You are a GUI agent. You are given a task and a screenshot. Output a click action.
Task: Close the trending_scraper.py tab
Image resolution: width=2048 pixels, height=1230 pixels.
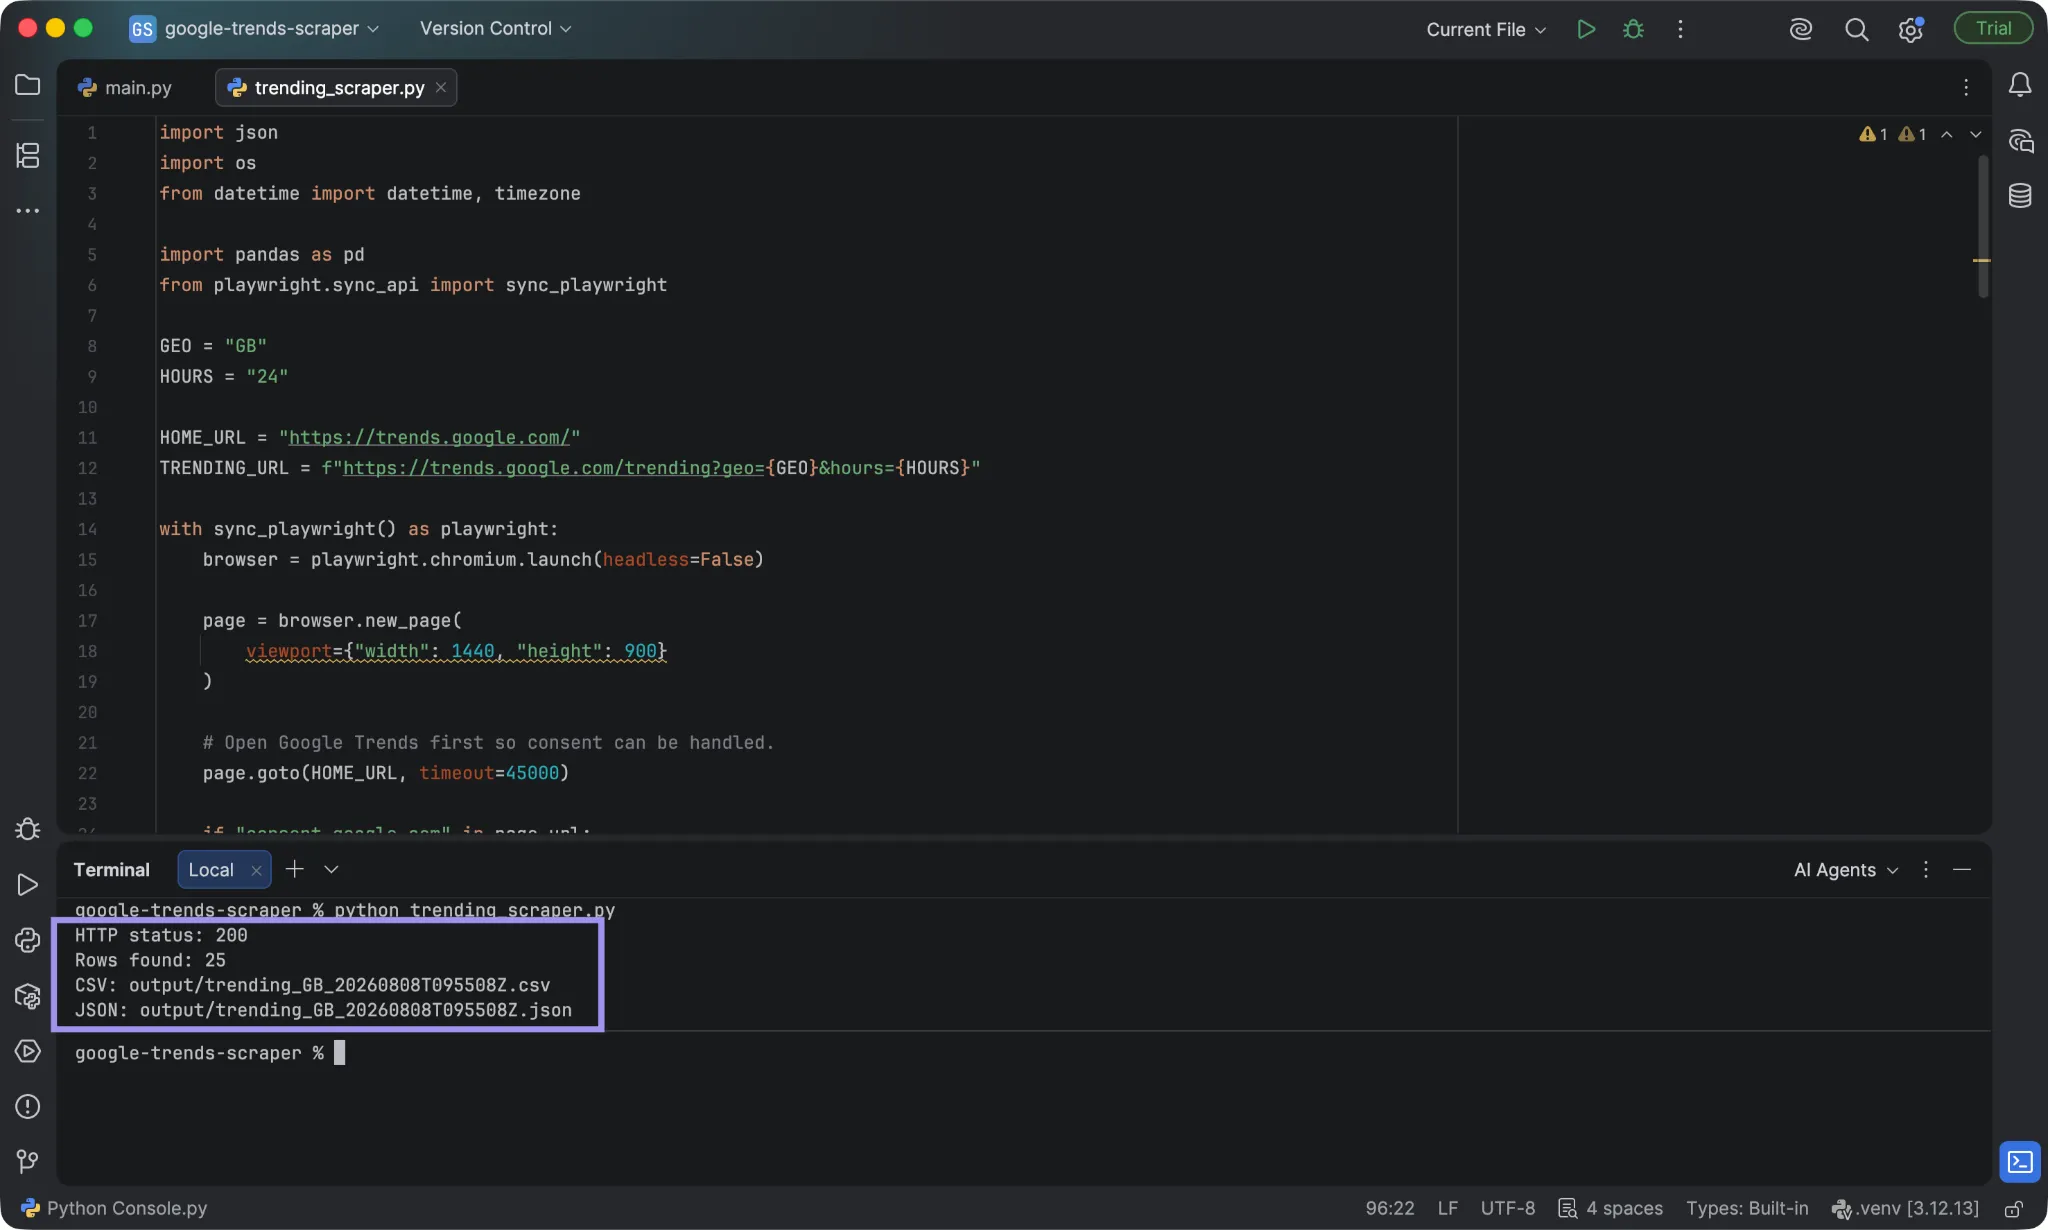[x=440, y=88]
